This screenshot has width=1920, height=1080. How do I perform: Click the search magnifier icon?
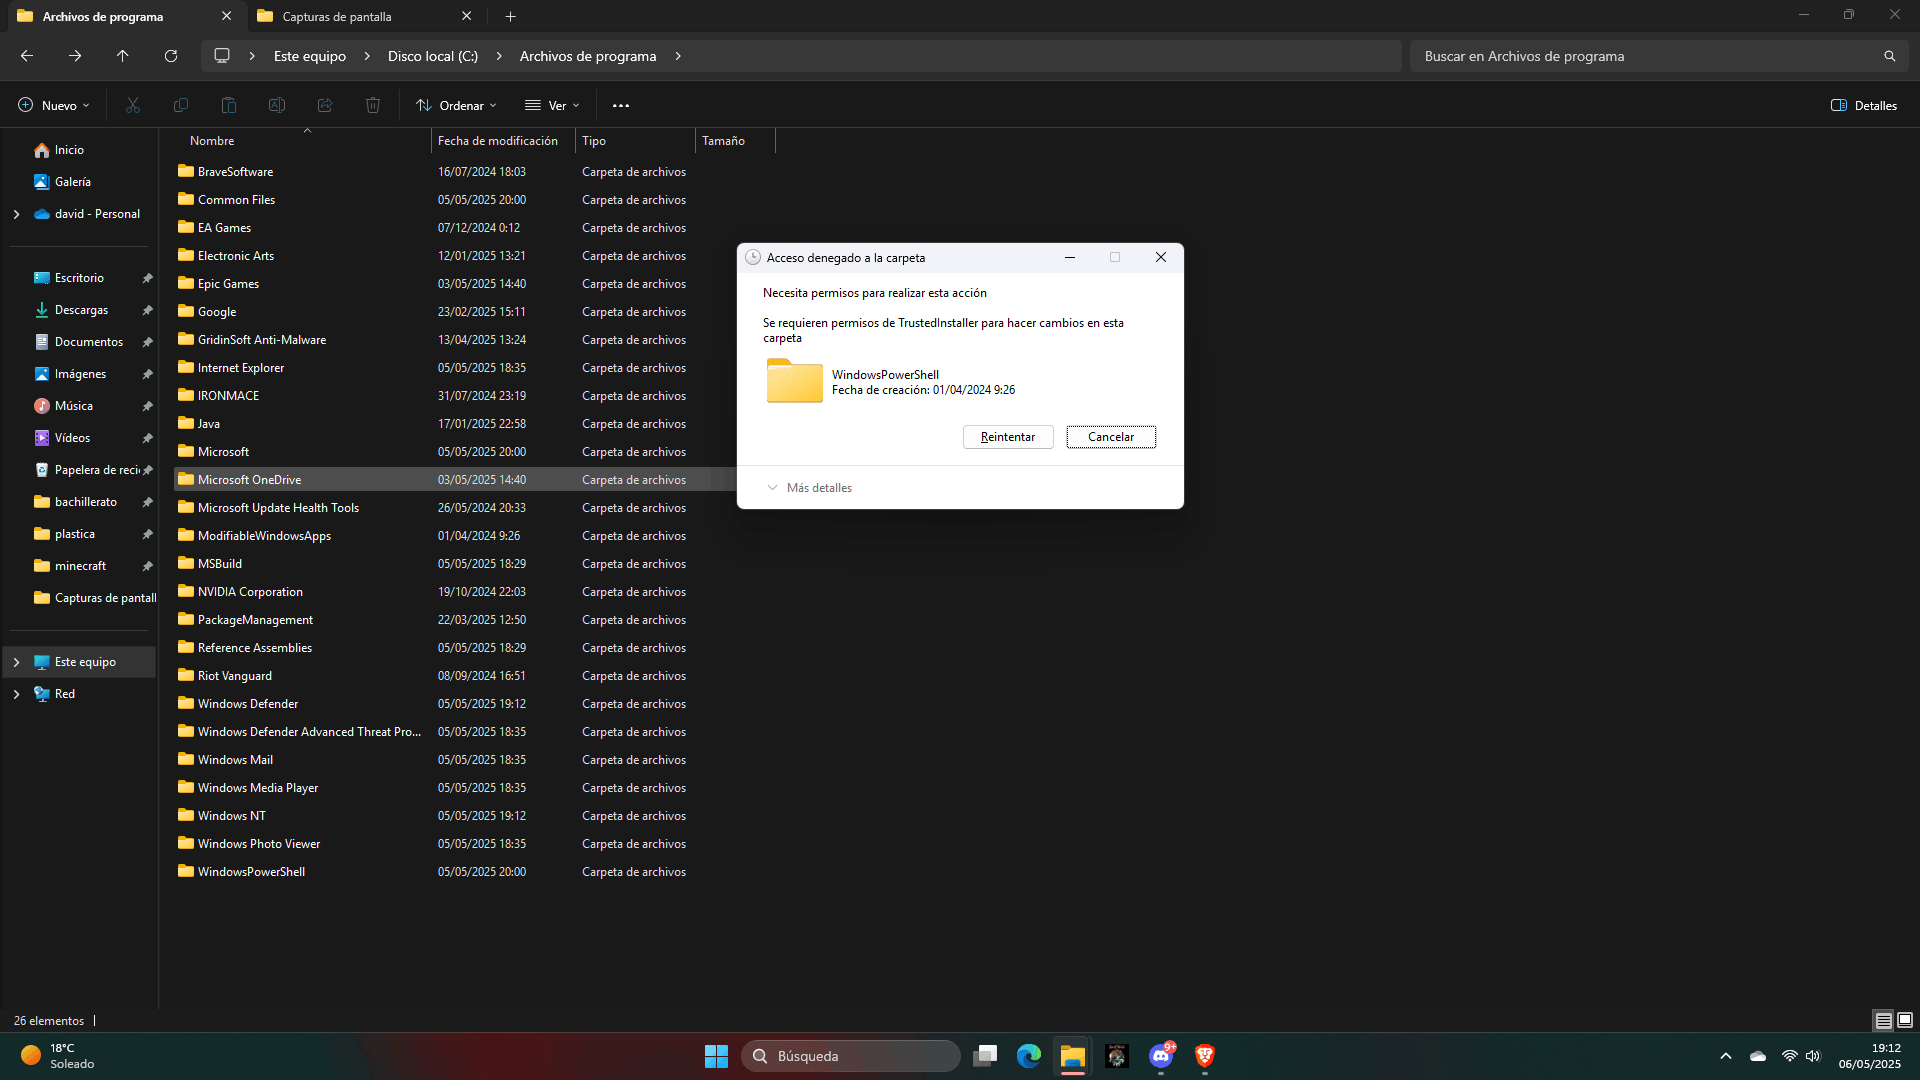click(1889, 56)
